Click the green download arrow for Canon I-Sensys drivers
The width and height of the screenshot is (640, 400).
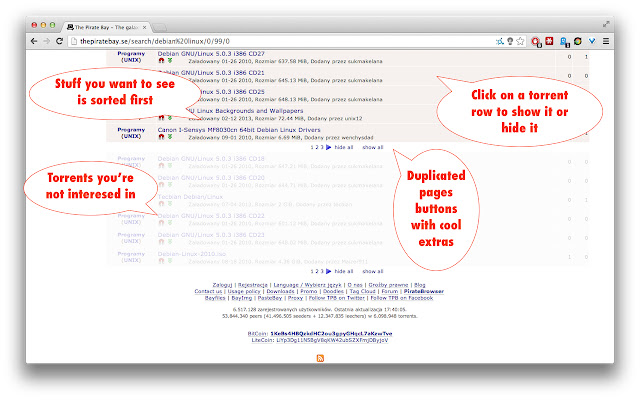(x=170, y=137)
